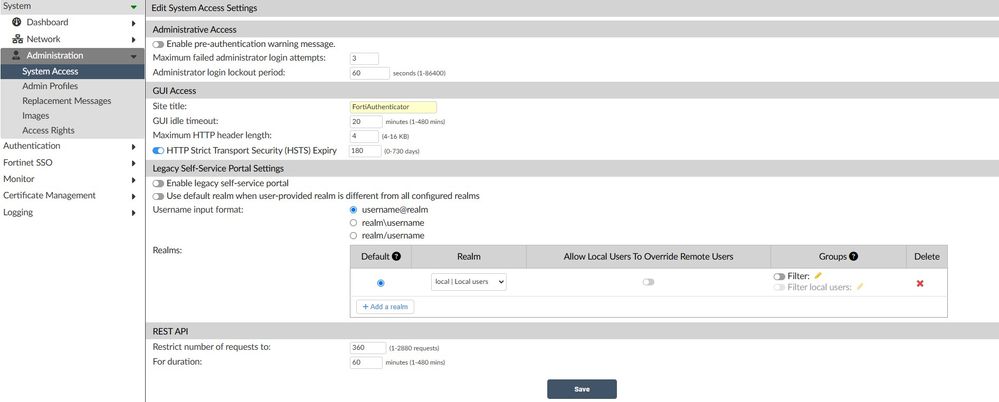Expand the Logging menu arrow

click(x=134, y=213)
